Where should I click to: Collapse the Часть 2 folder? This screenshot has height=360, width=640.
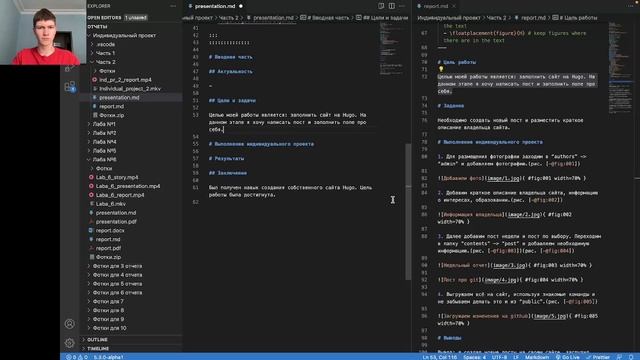click(x=105, y=62)
